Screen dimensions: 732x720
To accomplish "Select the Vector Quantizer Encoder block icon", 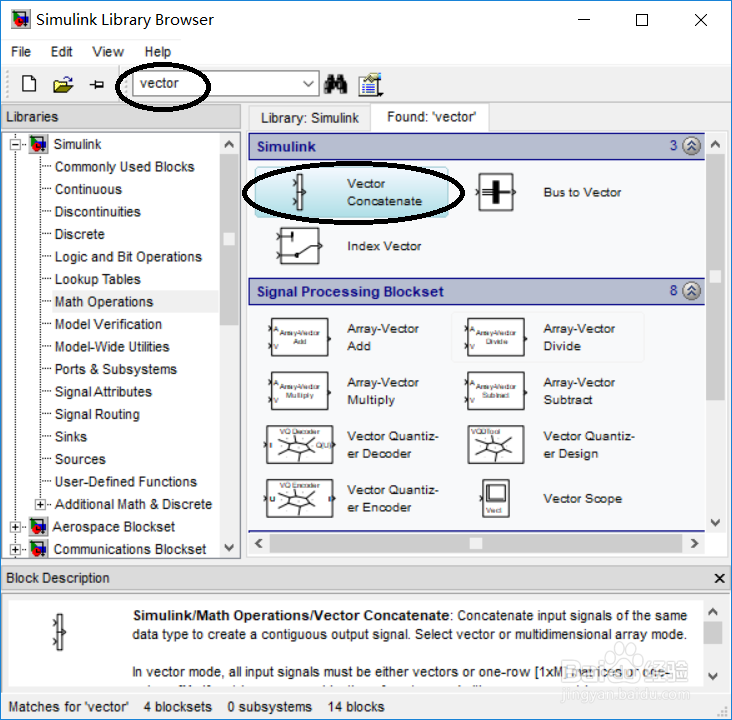I will click(299, 498).
